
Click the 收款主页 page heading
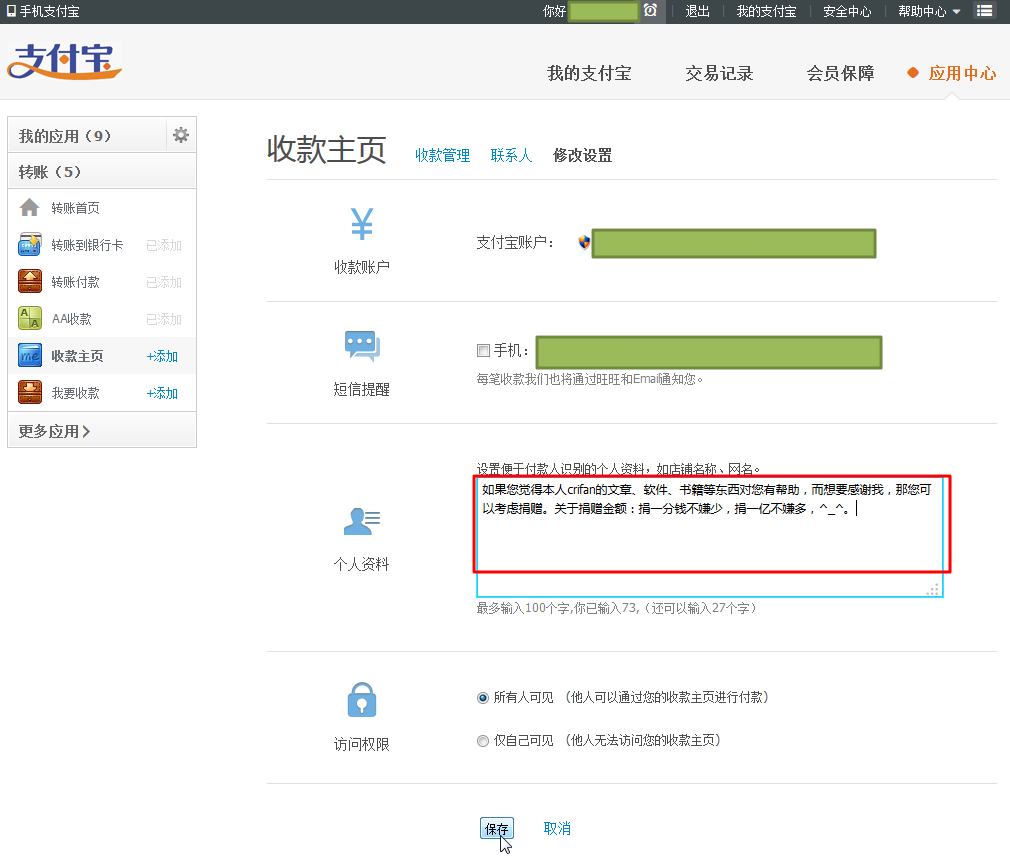click(x=327, y=149)
